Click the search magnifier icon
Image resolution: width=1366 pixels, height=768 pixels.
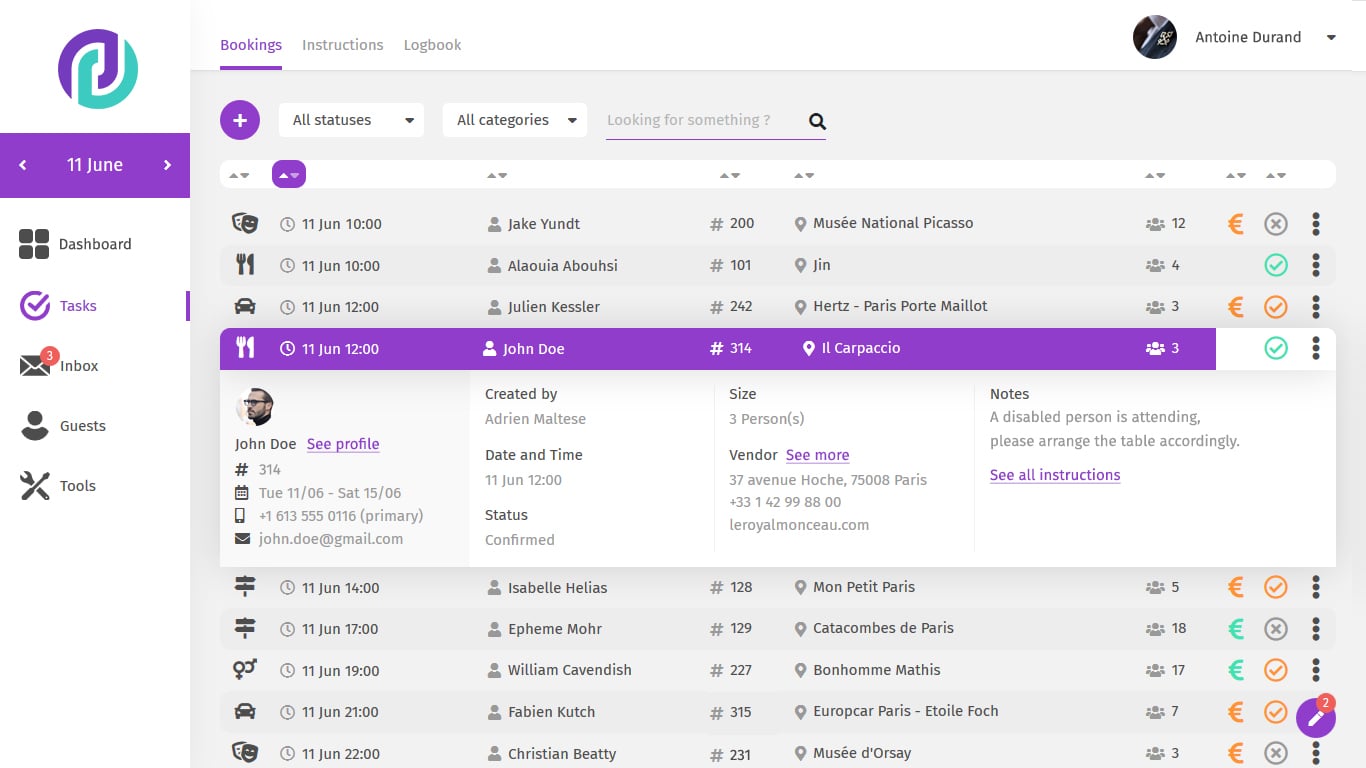click(x=817, y=121)
